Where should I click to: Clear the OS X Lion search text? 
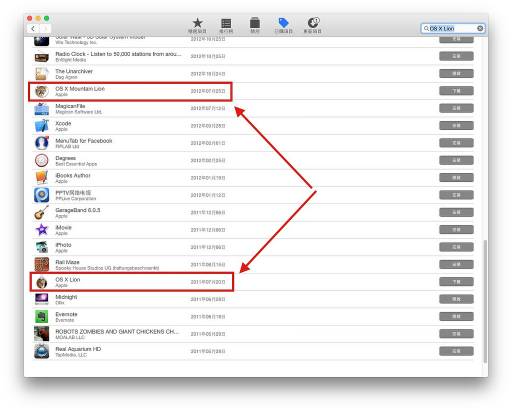tap(480, 28)
